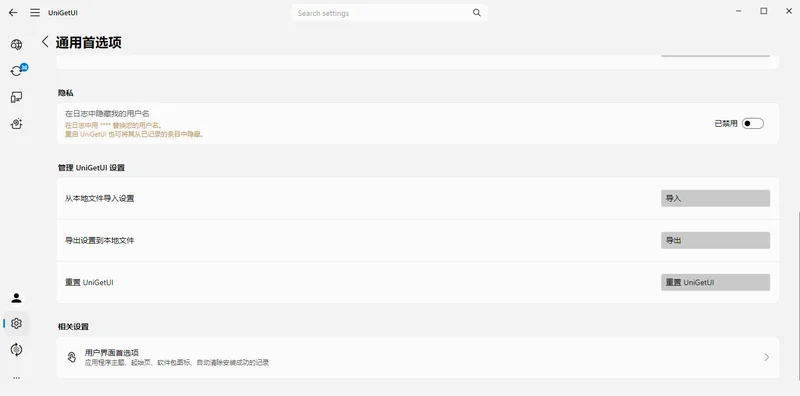Click the 在日志中隐藏我的用户名 label

[107, 114]
